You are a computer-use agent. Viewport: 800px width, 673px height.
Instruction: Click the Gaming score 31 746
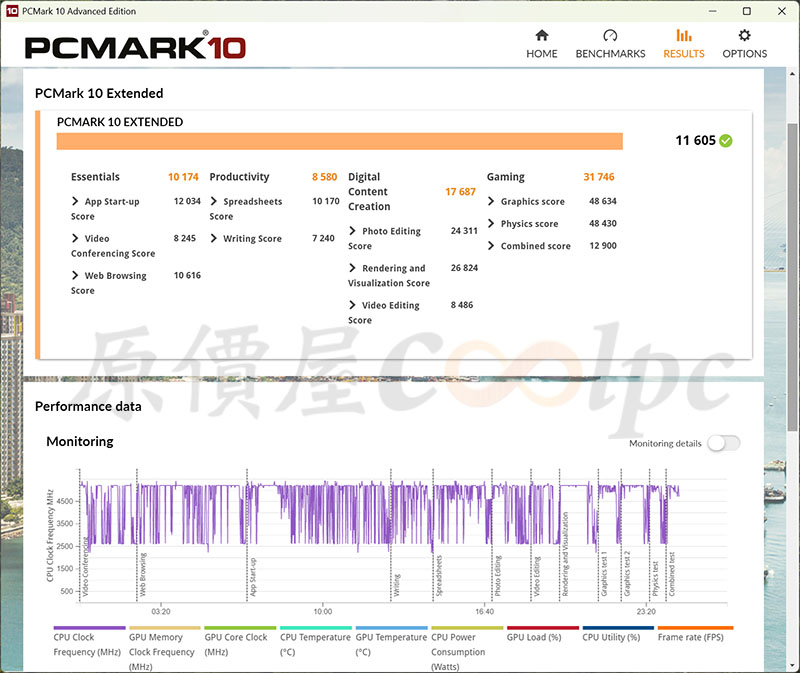click(x=599, y=177)
